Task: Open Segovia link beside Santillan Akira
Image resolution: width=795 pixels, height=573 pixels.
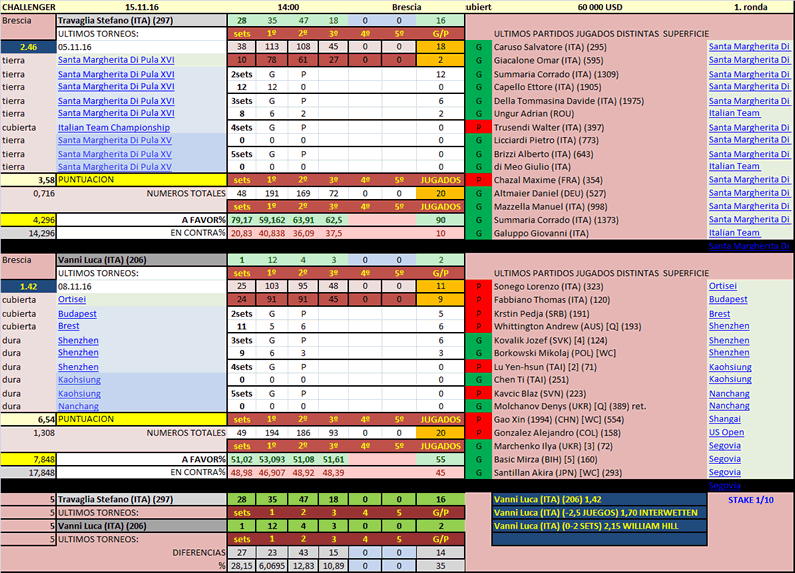Action: 725,472
